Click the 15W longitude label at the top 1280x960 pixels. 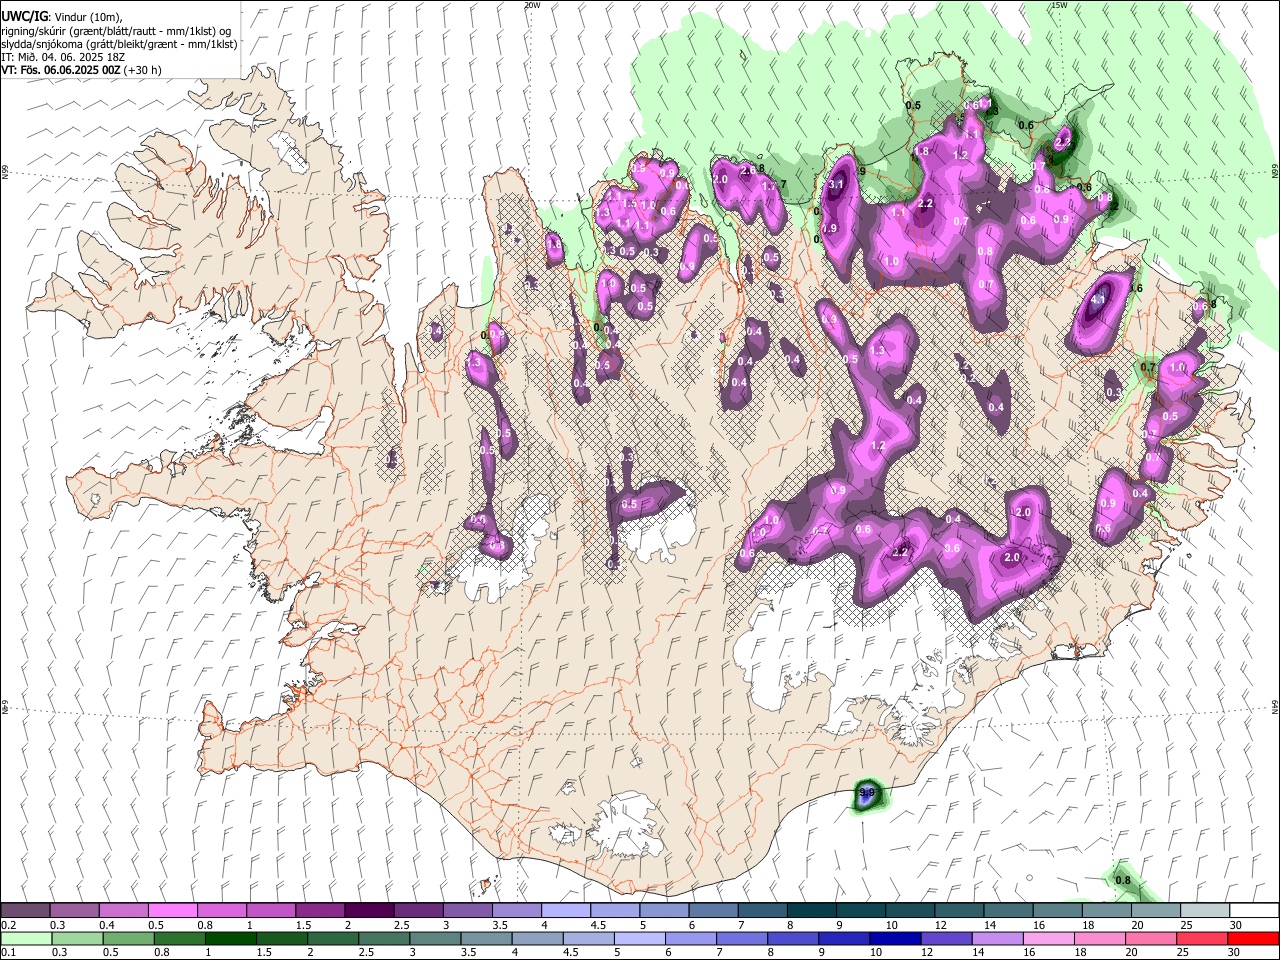click(1059, 5)
